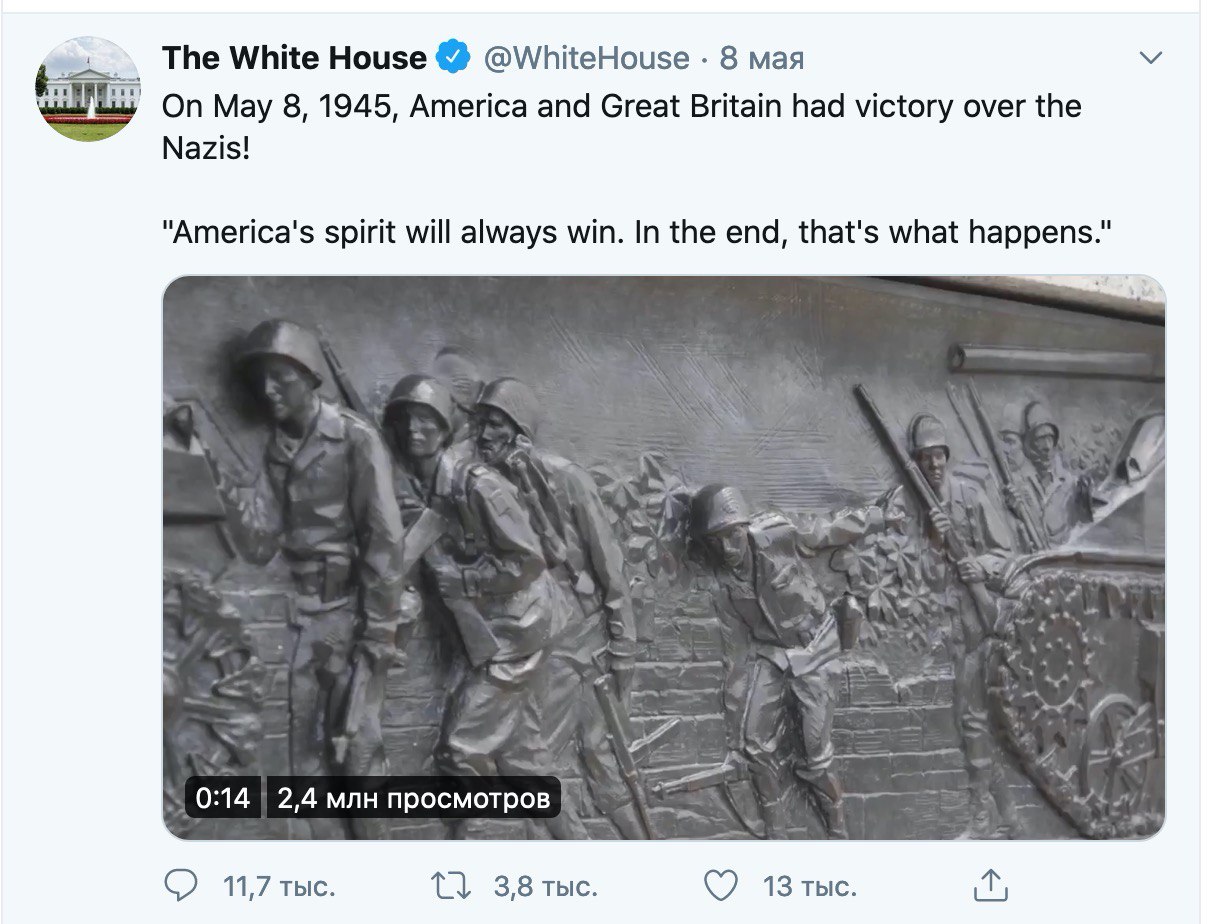Click the quoted 'America's spirit' sentence
The width and height of the screenshot is (1214, 924).
point(638,233)
